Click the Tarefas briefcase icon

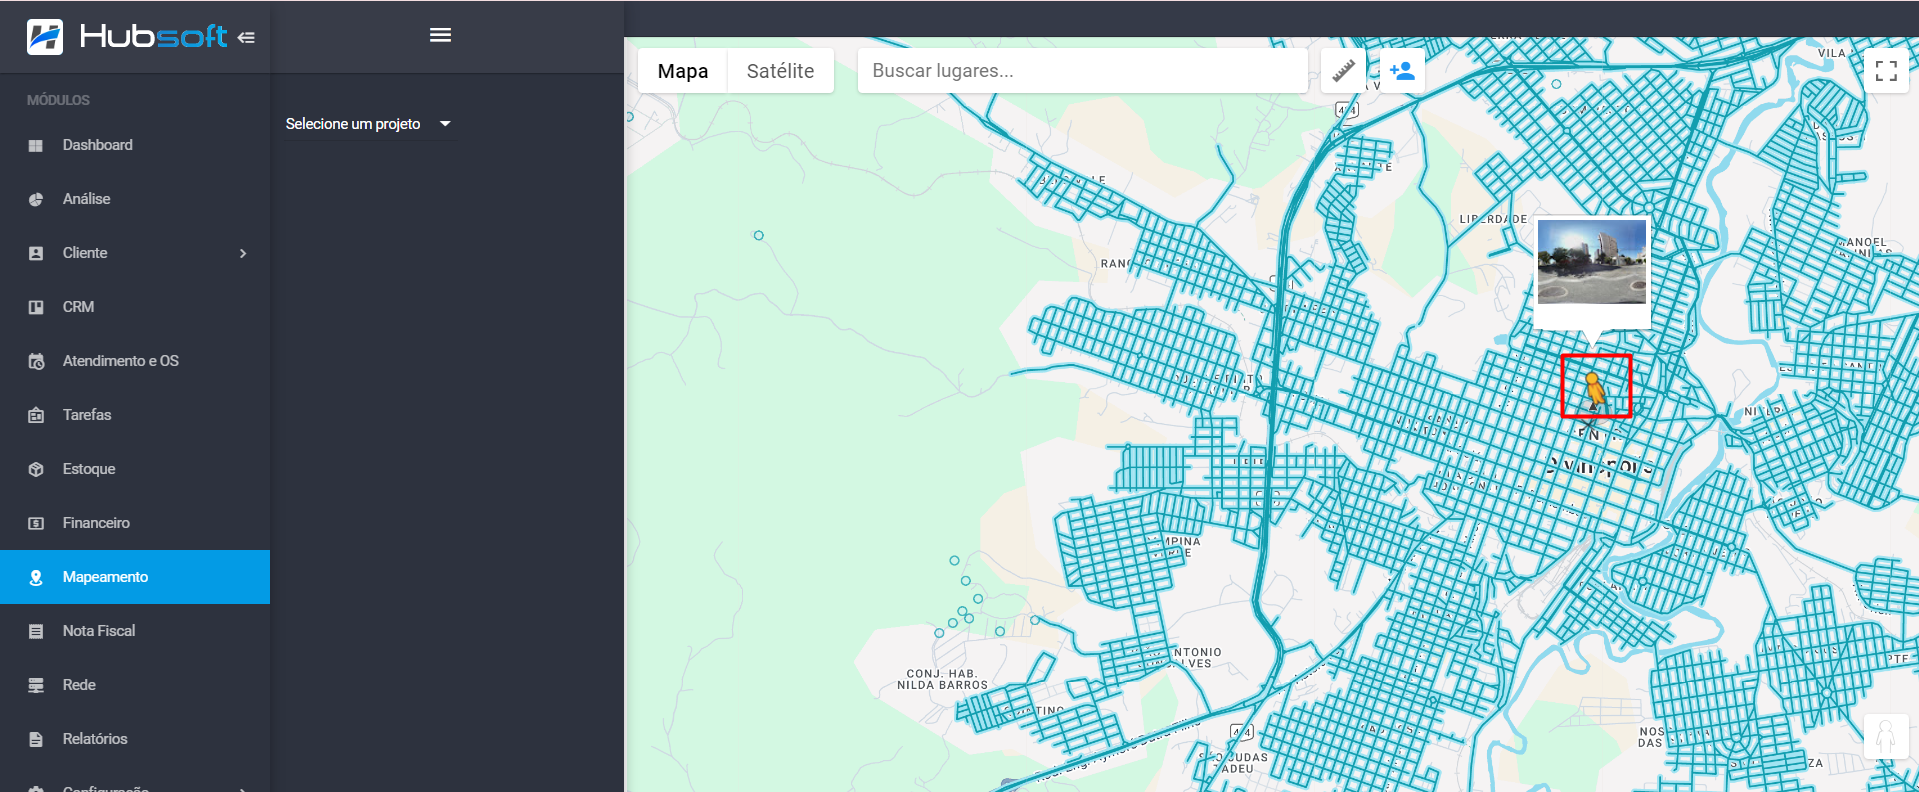tap(36, 416)
